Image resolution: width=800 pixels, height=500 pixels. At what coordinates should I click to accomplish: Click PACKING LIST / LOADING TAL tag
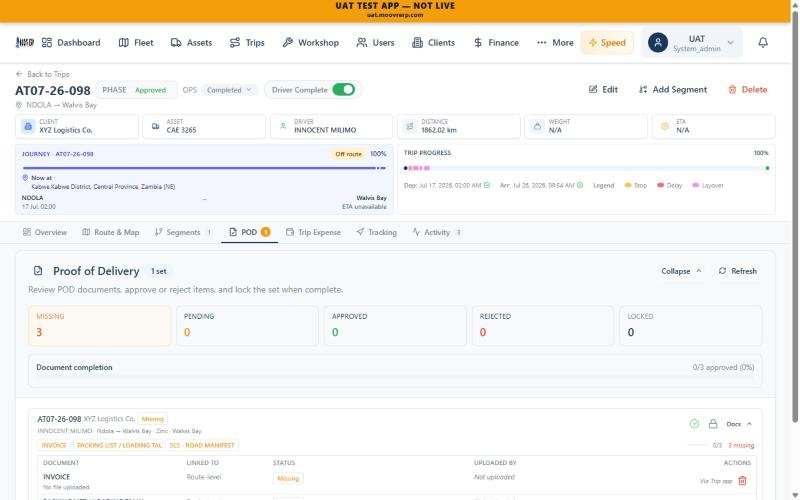(119, 445)
